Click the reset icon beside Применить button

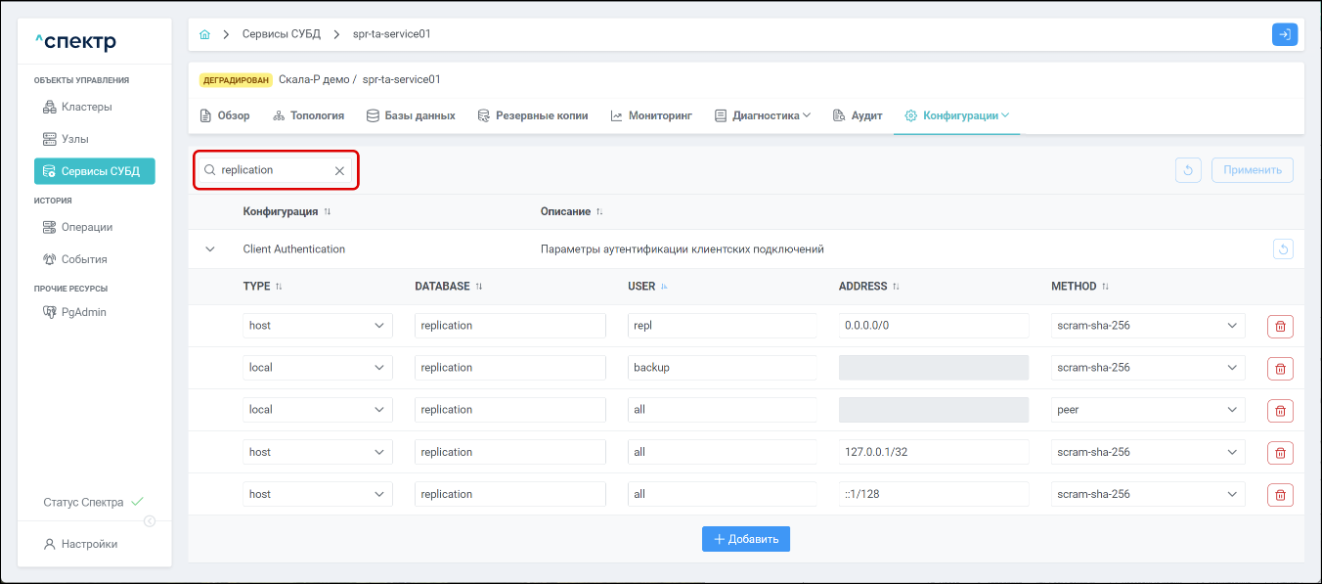1188,171
